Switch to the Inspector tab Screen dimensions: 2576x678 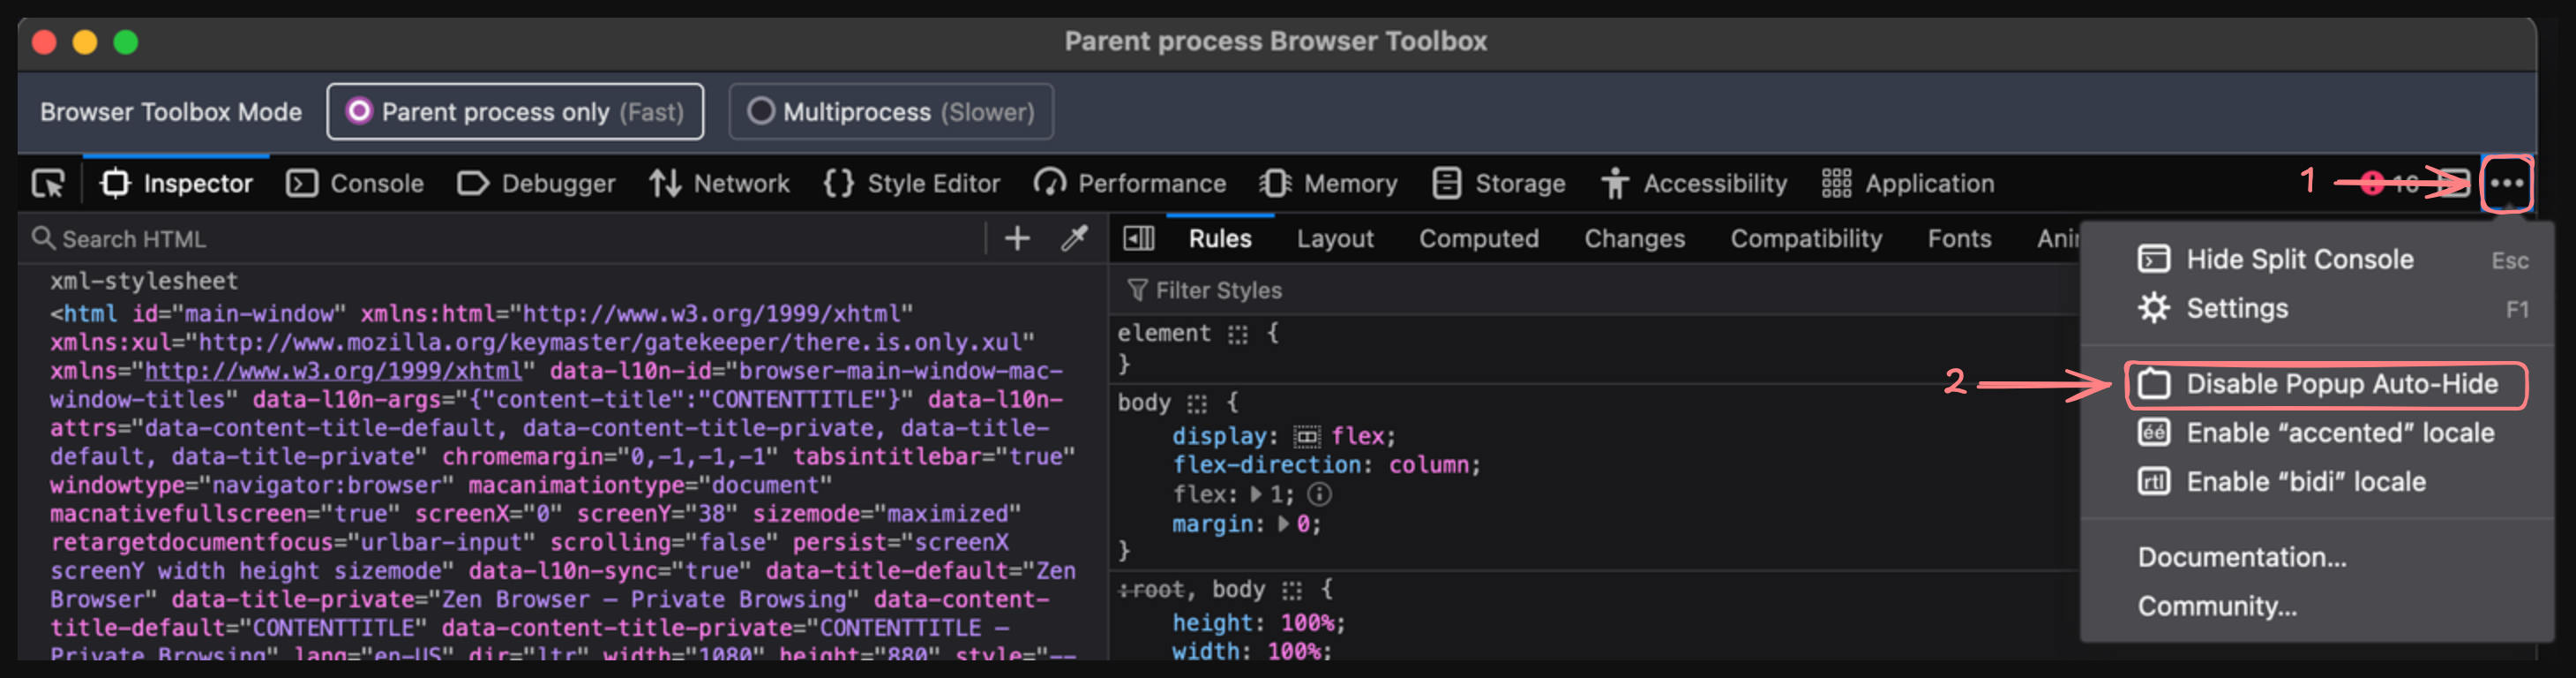click(x=176, y=184)
